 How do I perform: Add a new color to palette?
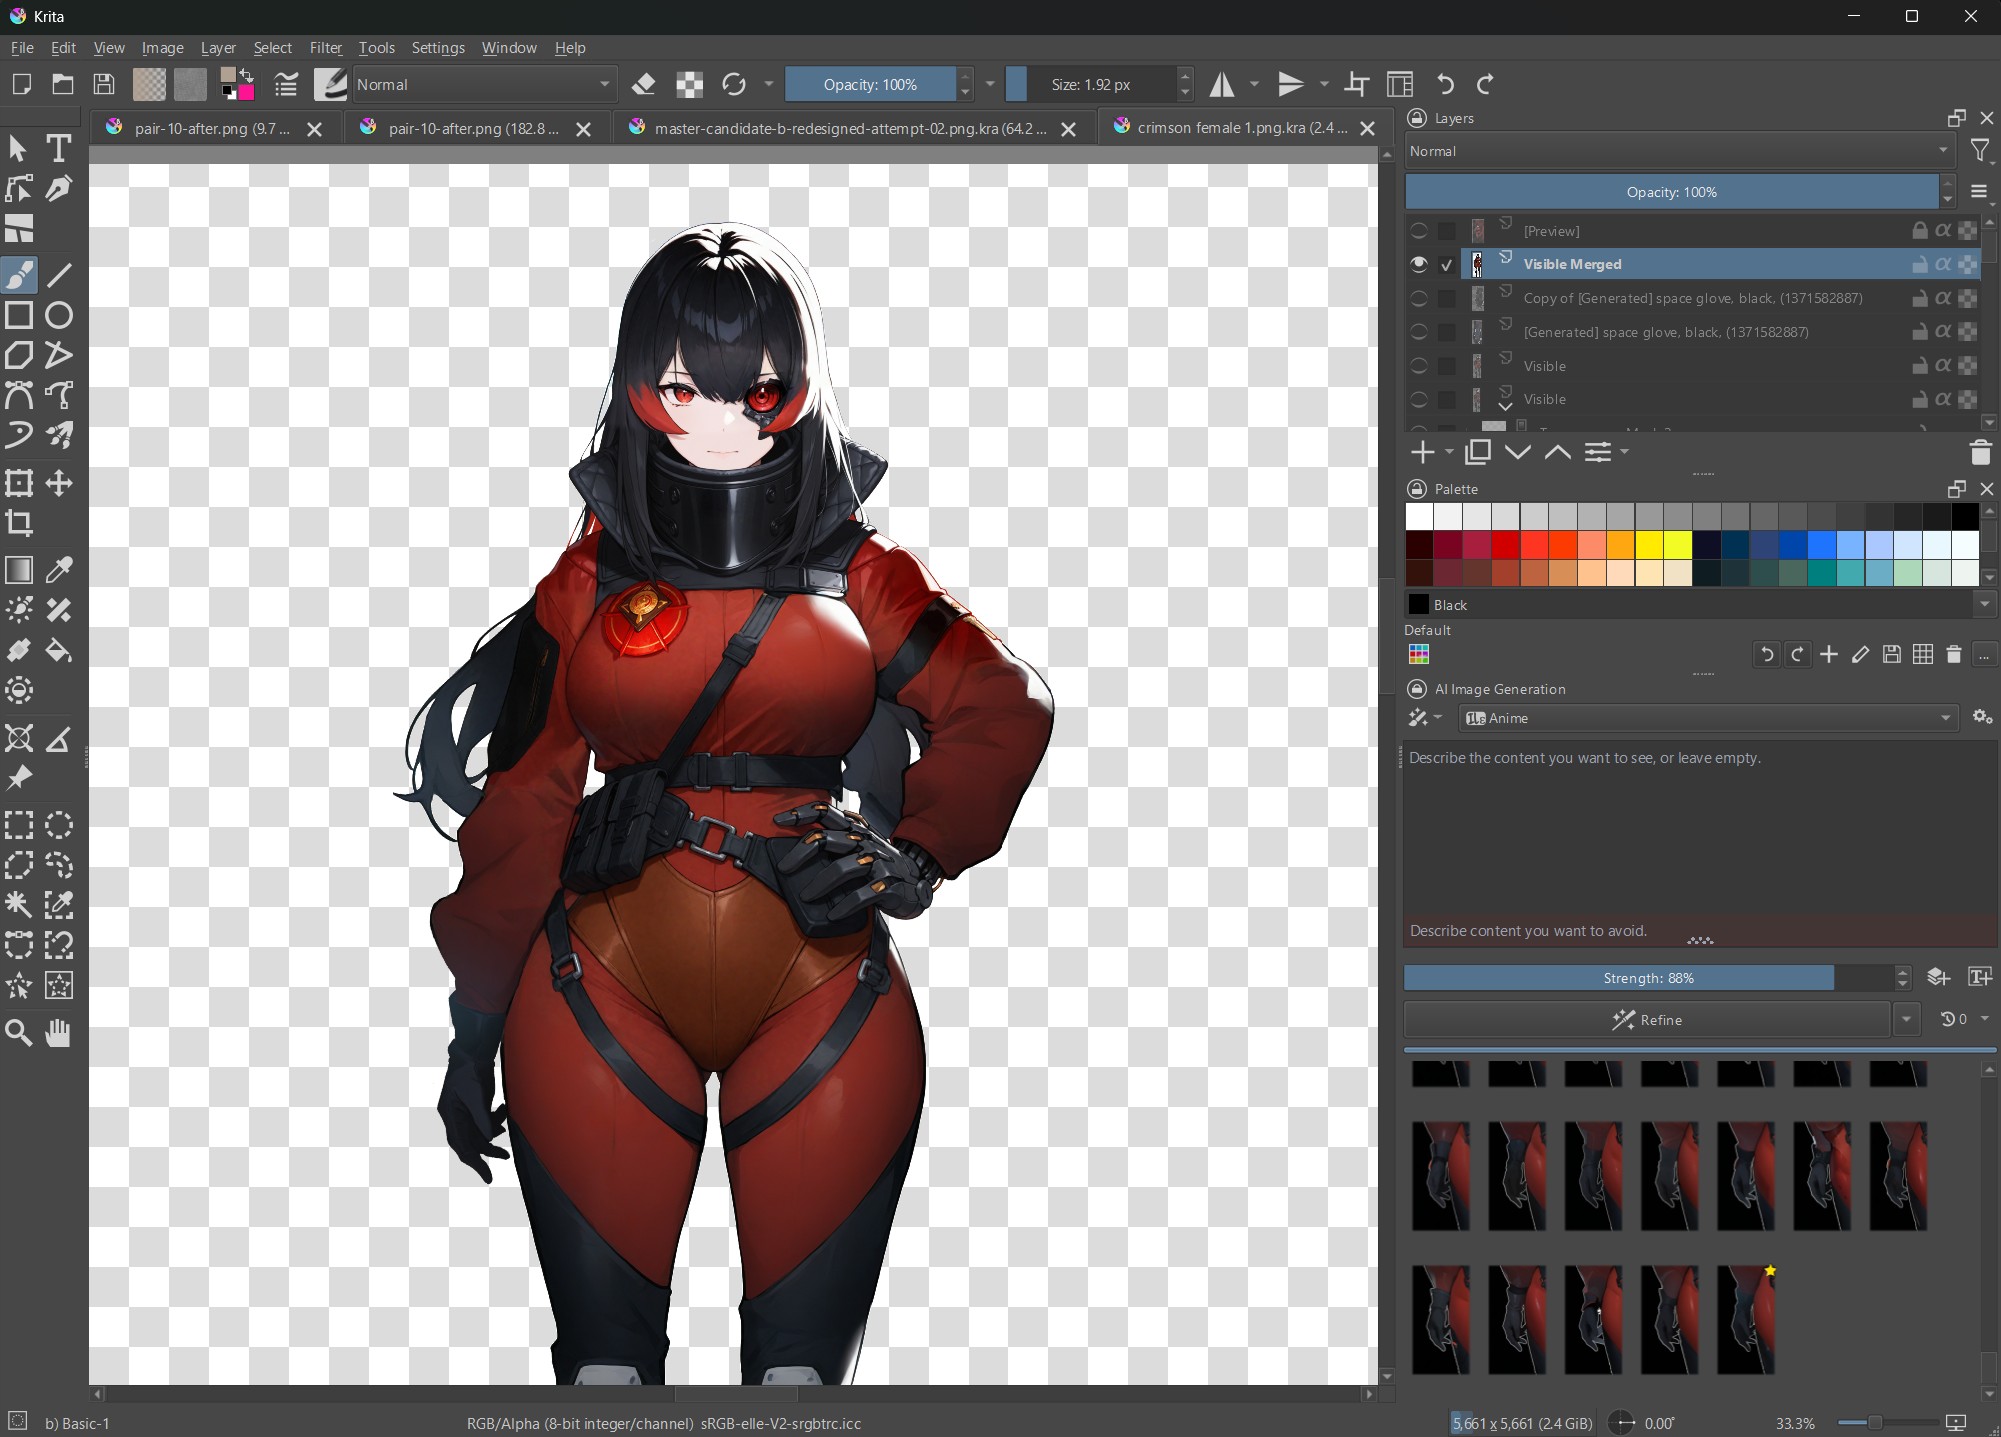coord(1829,655)
